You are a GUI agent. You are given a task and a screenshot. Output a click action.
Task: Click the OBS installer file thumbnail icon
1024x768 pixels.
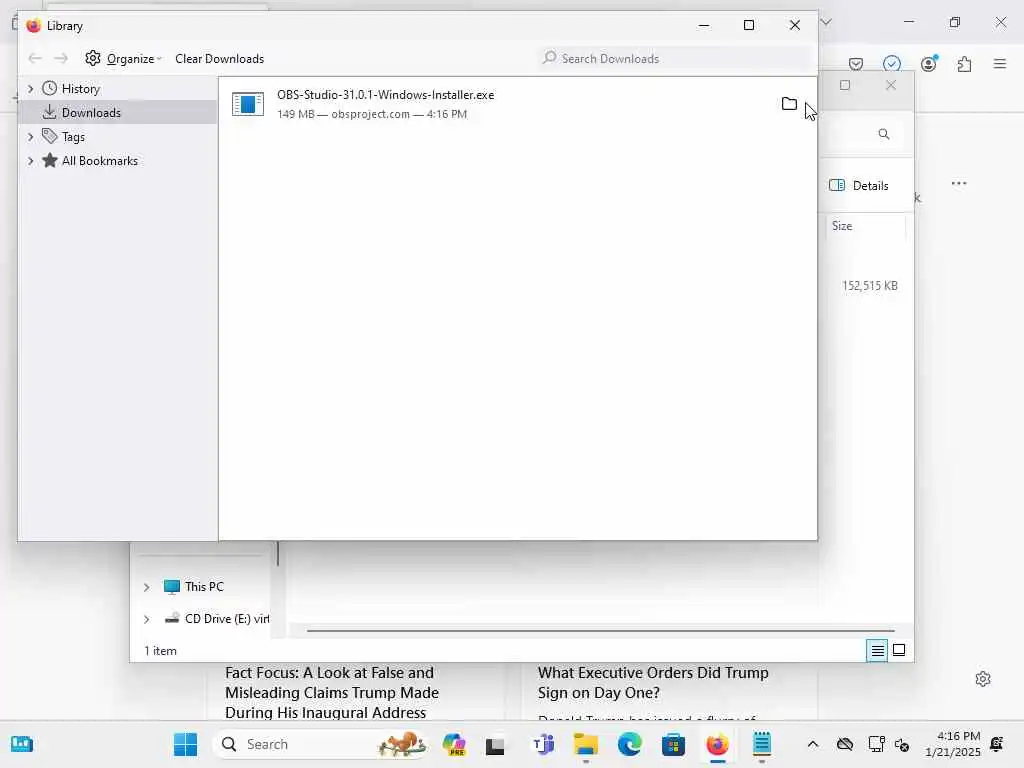248,104
